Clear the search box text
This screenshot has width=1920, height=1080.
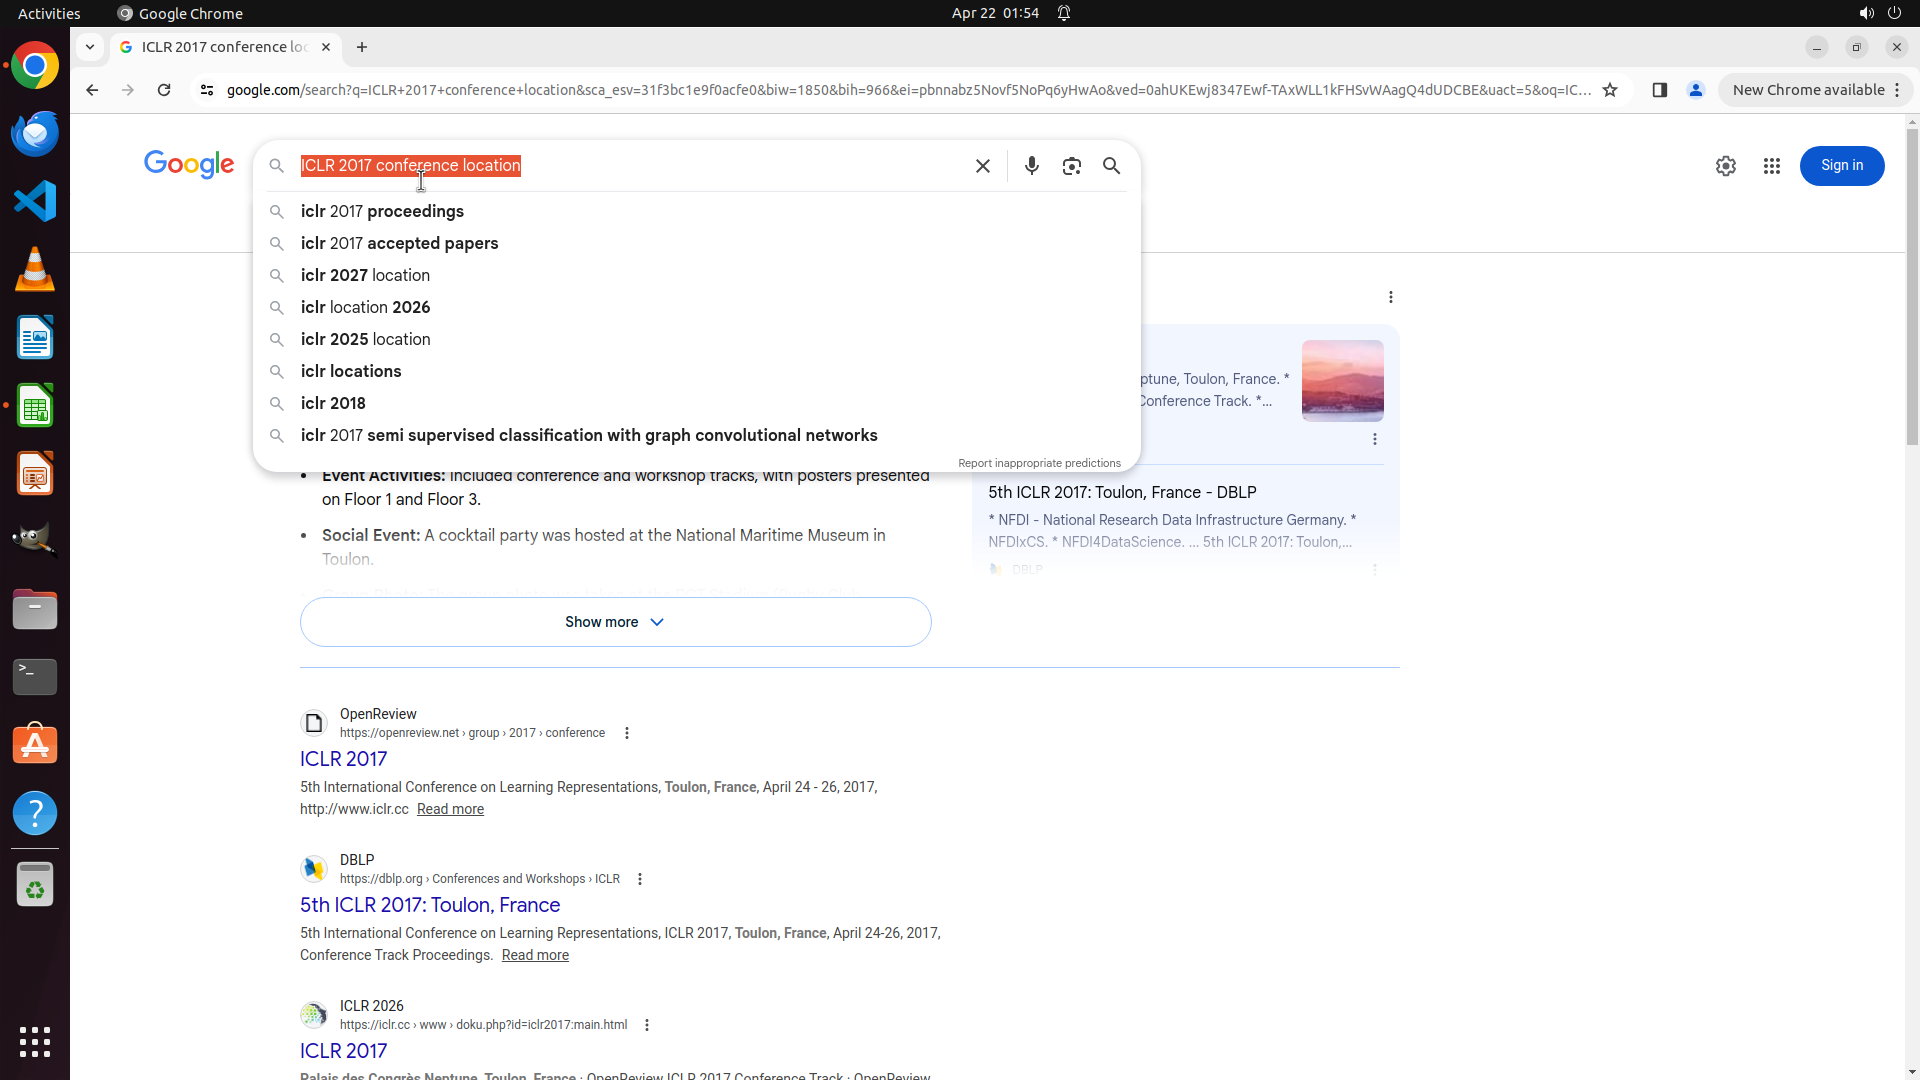tap(982, 166)
